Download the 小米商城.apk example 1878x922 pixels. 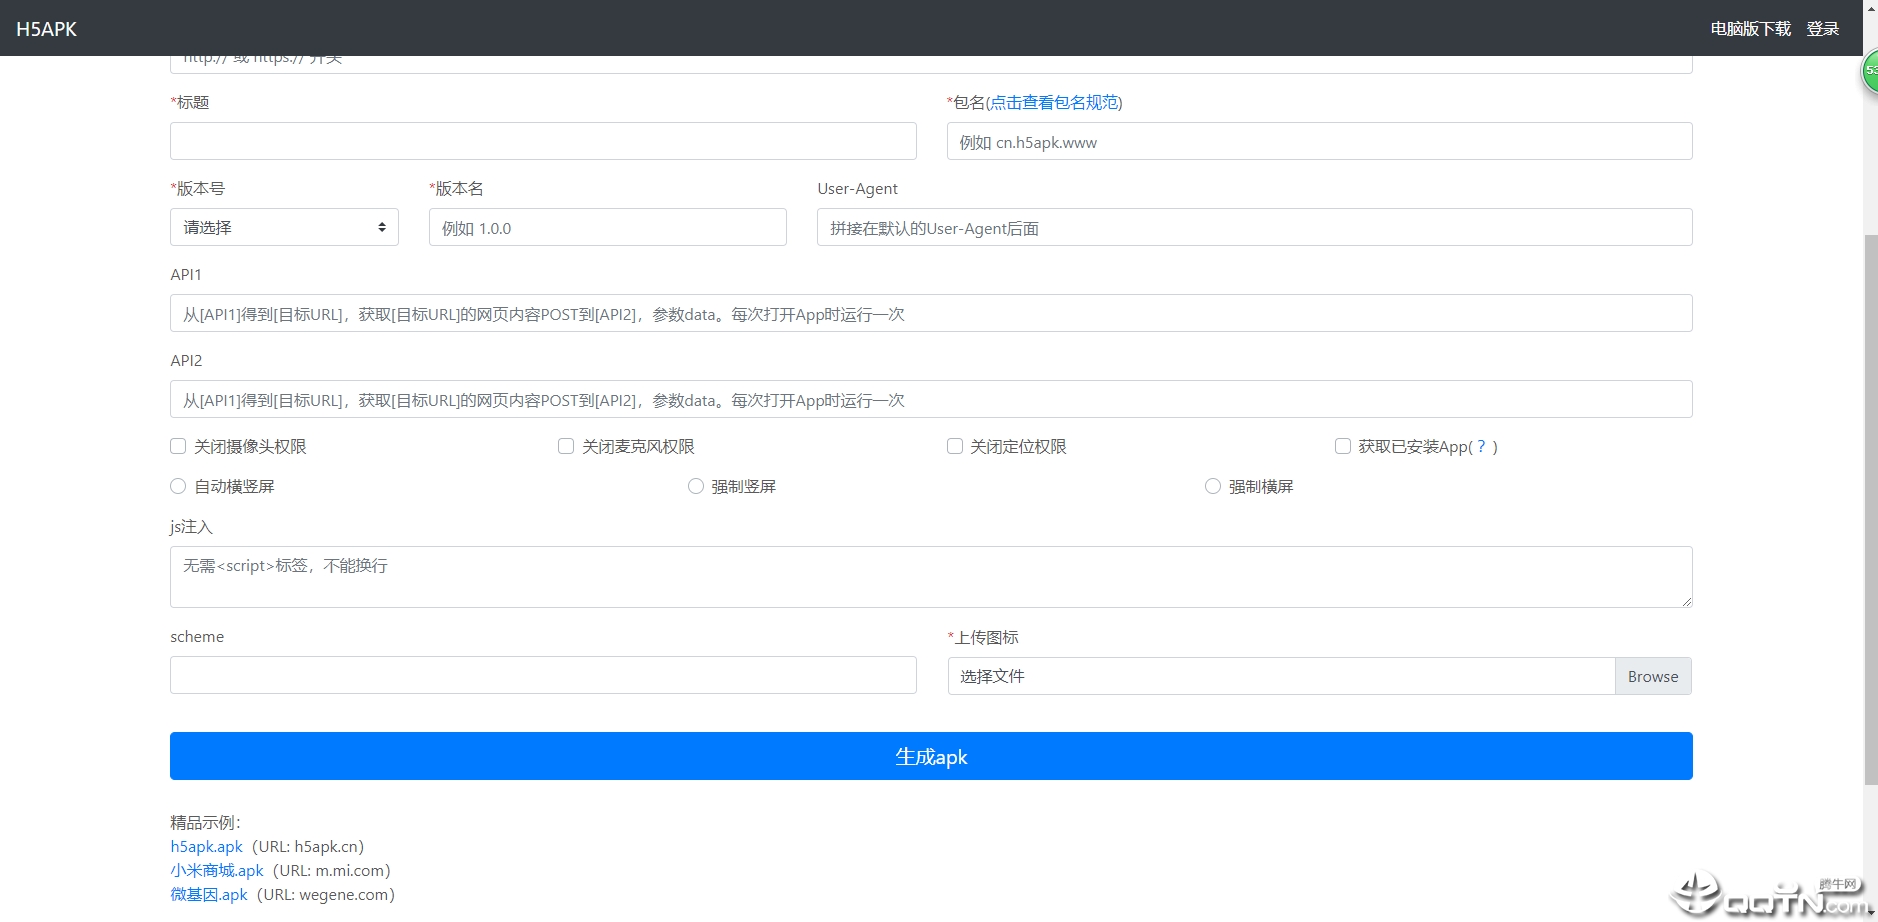217,870
